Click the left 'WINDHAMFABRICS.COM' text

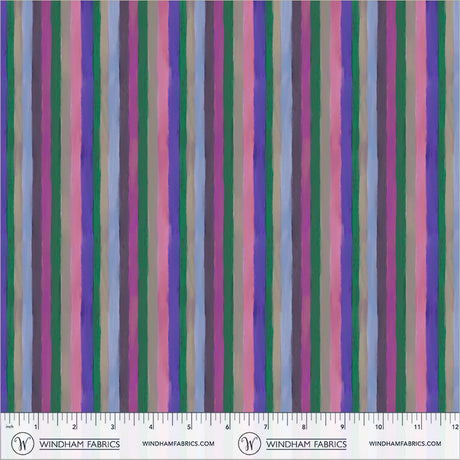[178, 444]
